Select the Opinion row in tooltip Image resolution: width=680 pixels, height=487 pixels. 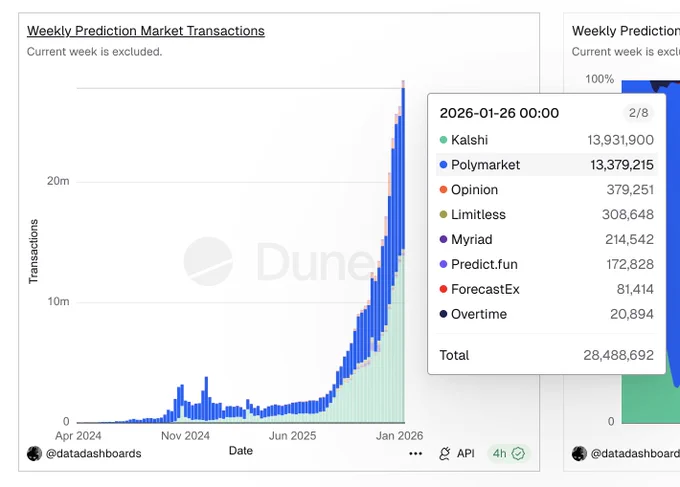(546, 190)
